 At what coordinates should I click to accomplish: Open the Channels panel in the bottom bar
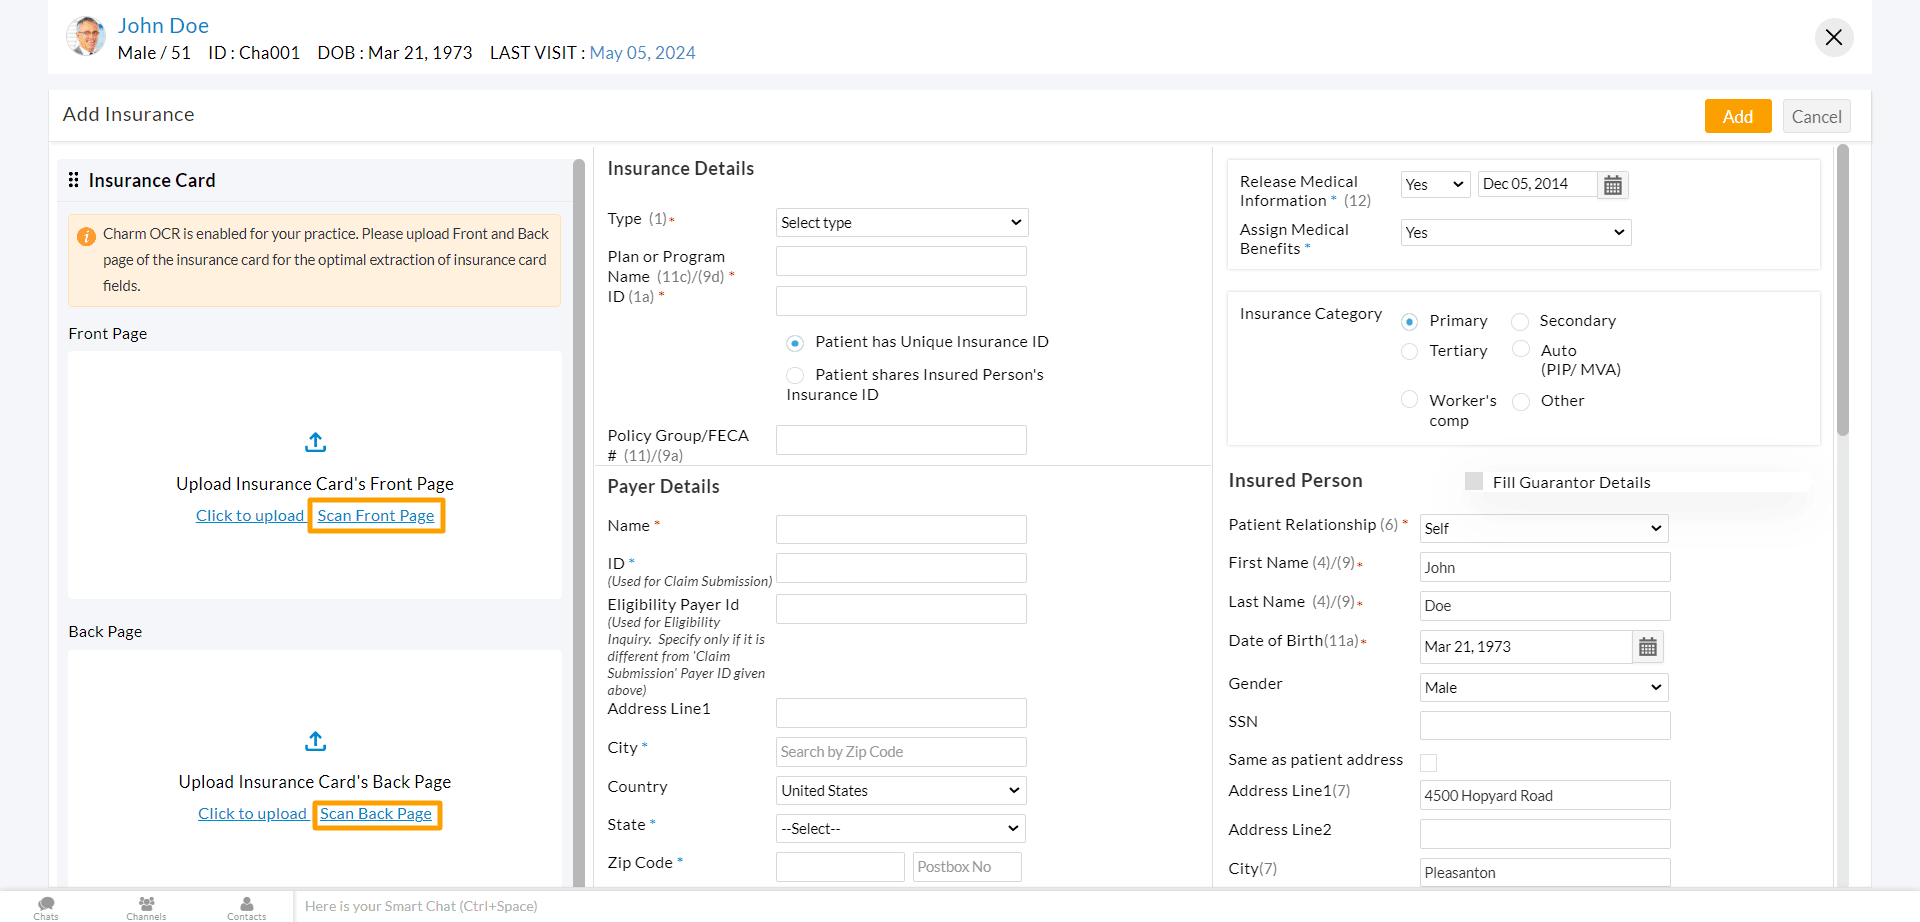point(145,906)
